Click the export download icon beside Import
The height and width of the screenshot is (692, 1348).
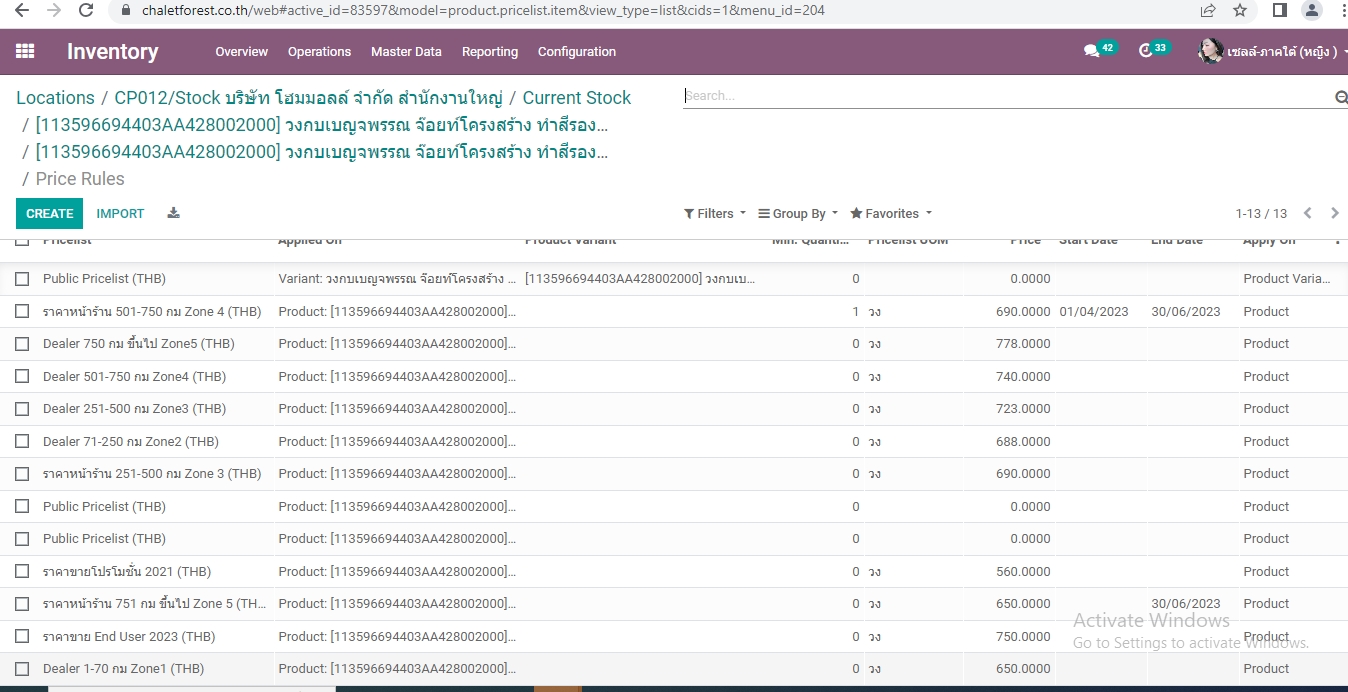[173, 213]
